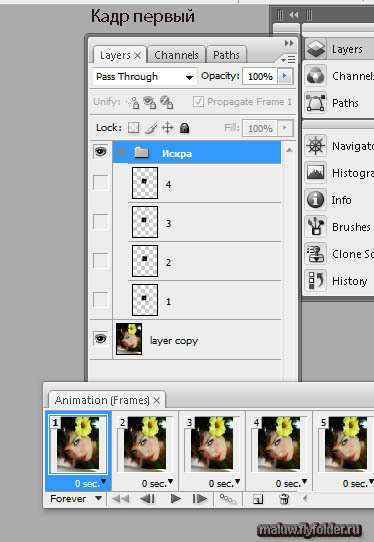
Task: Open the Pass Through blend mode dropdown
Action: point(145,77)
